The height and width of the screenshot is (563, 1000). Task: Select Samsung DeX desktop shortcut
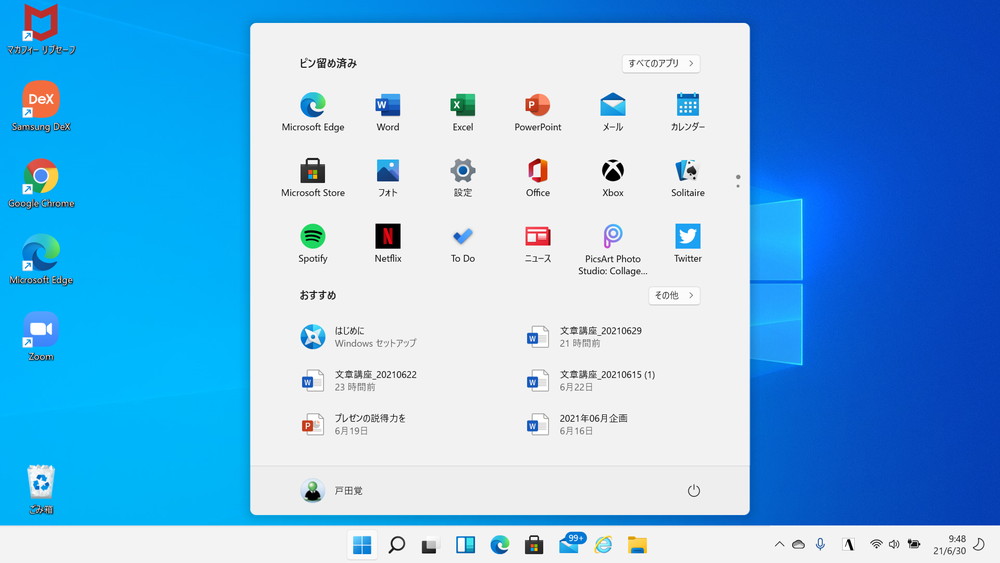[x=41, y=106]
